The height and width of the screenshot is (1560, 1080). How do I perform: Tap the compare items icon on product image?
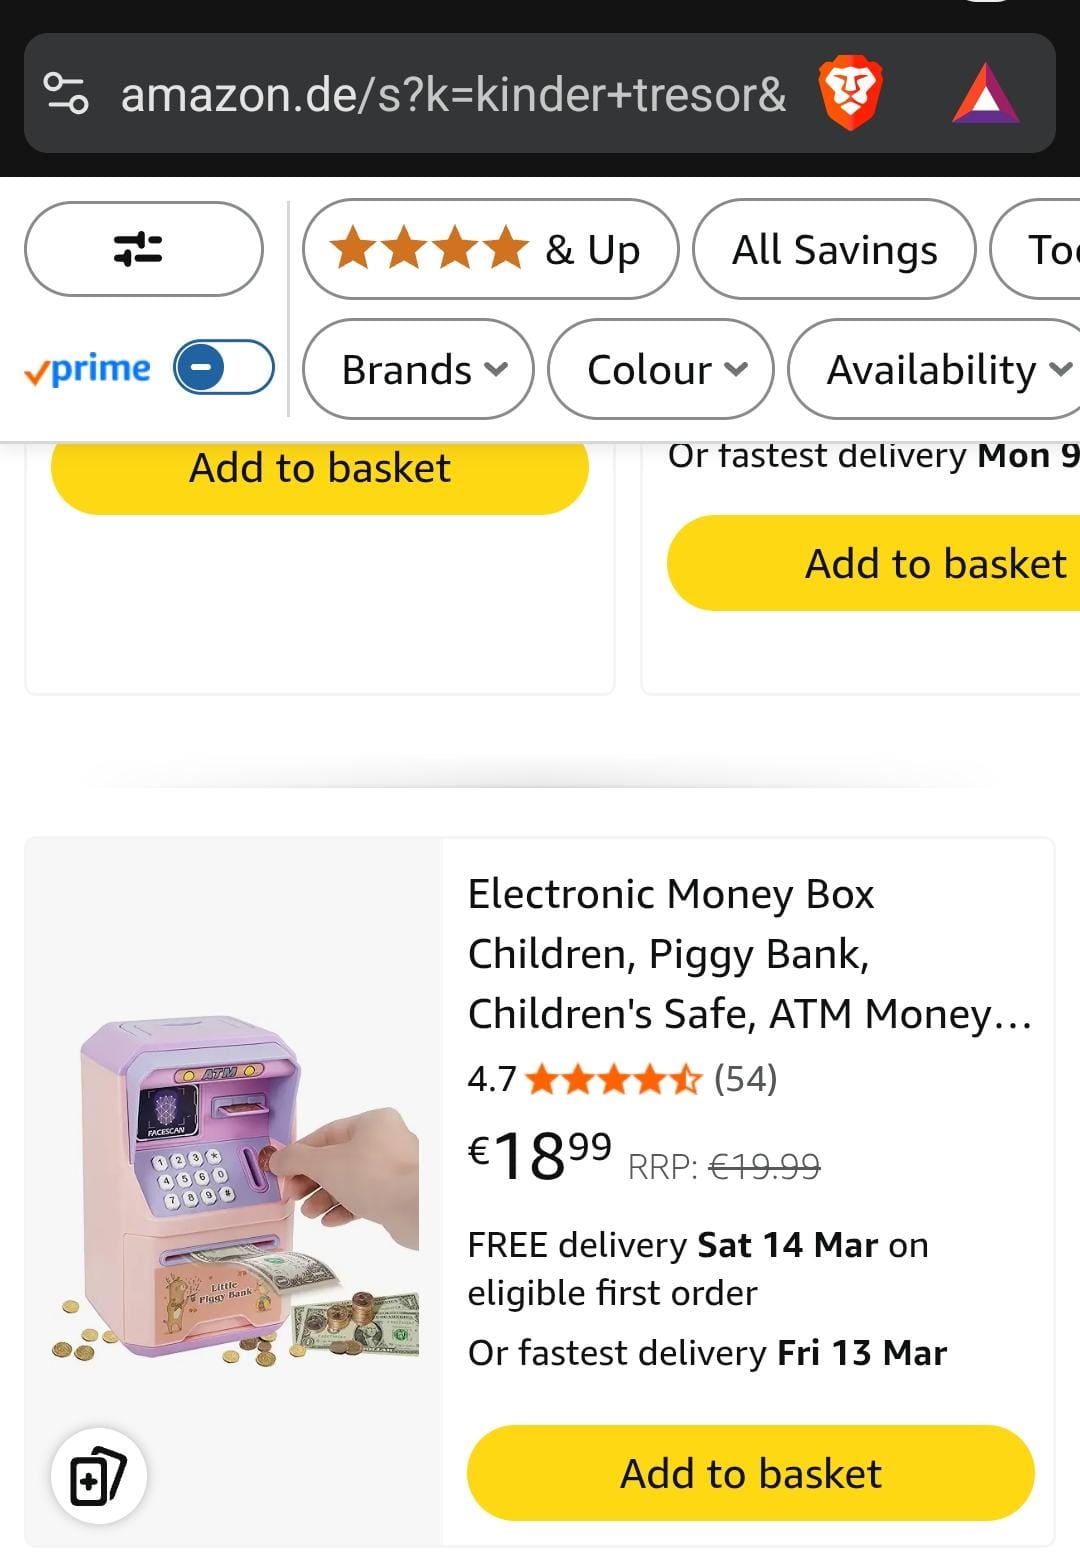[98, 1476]
